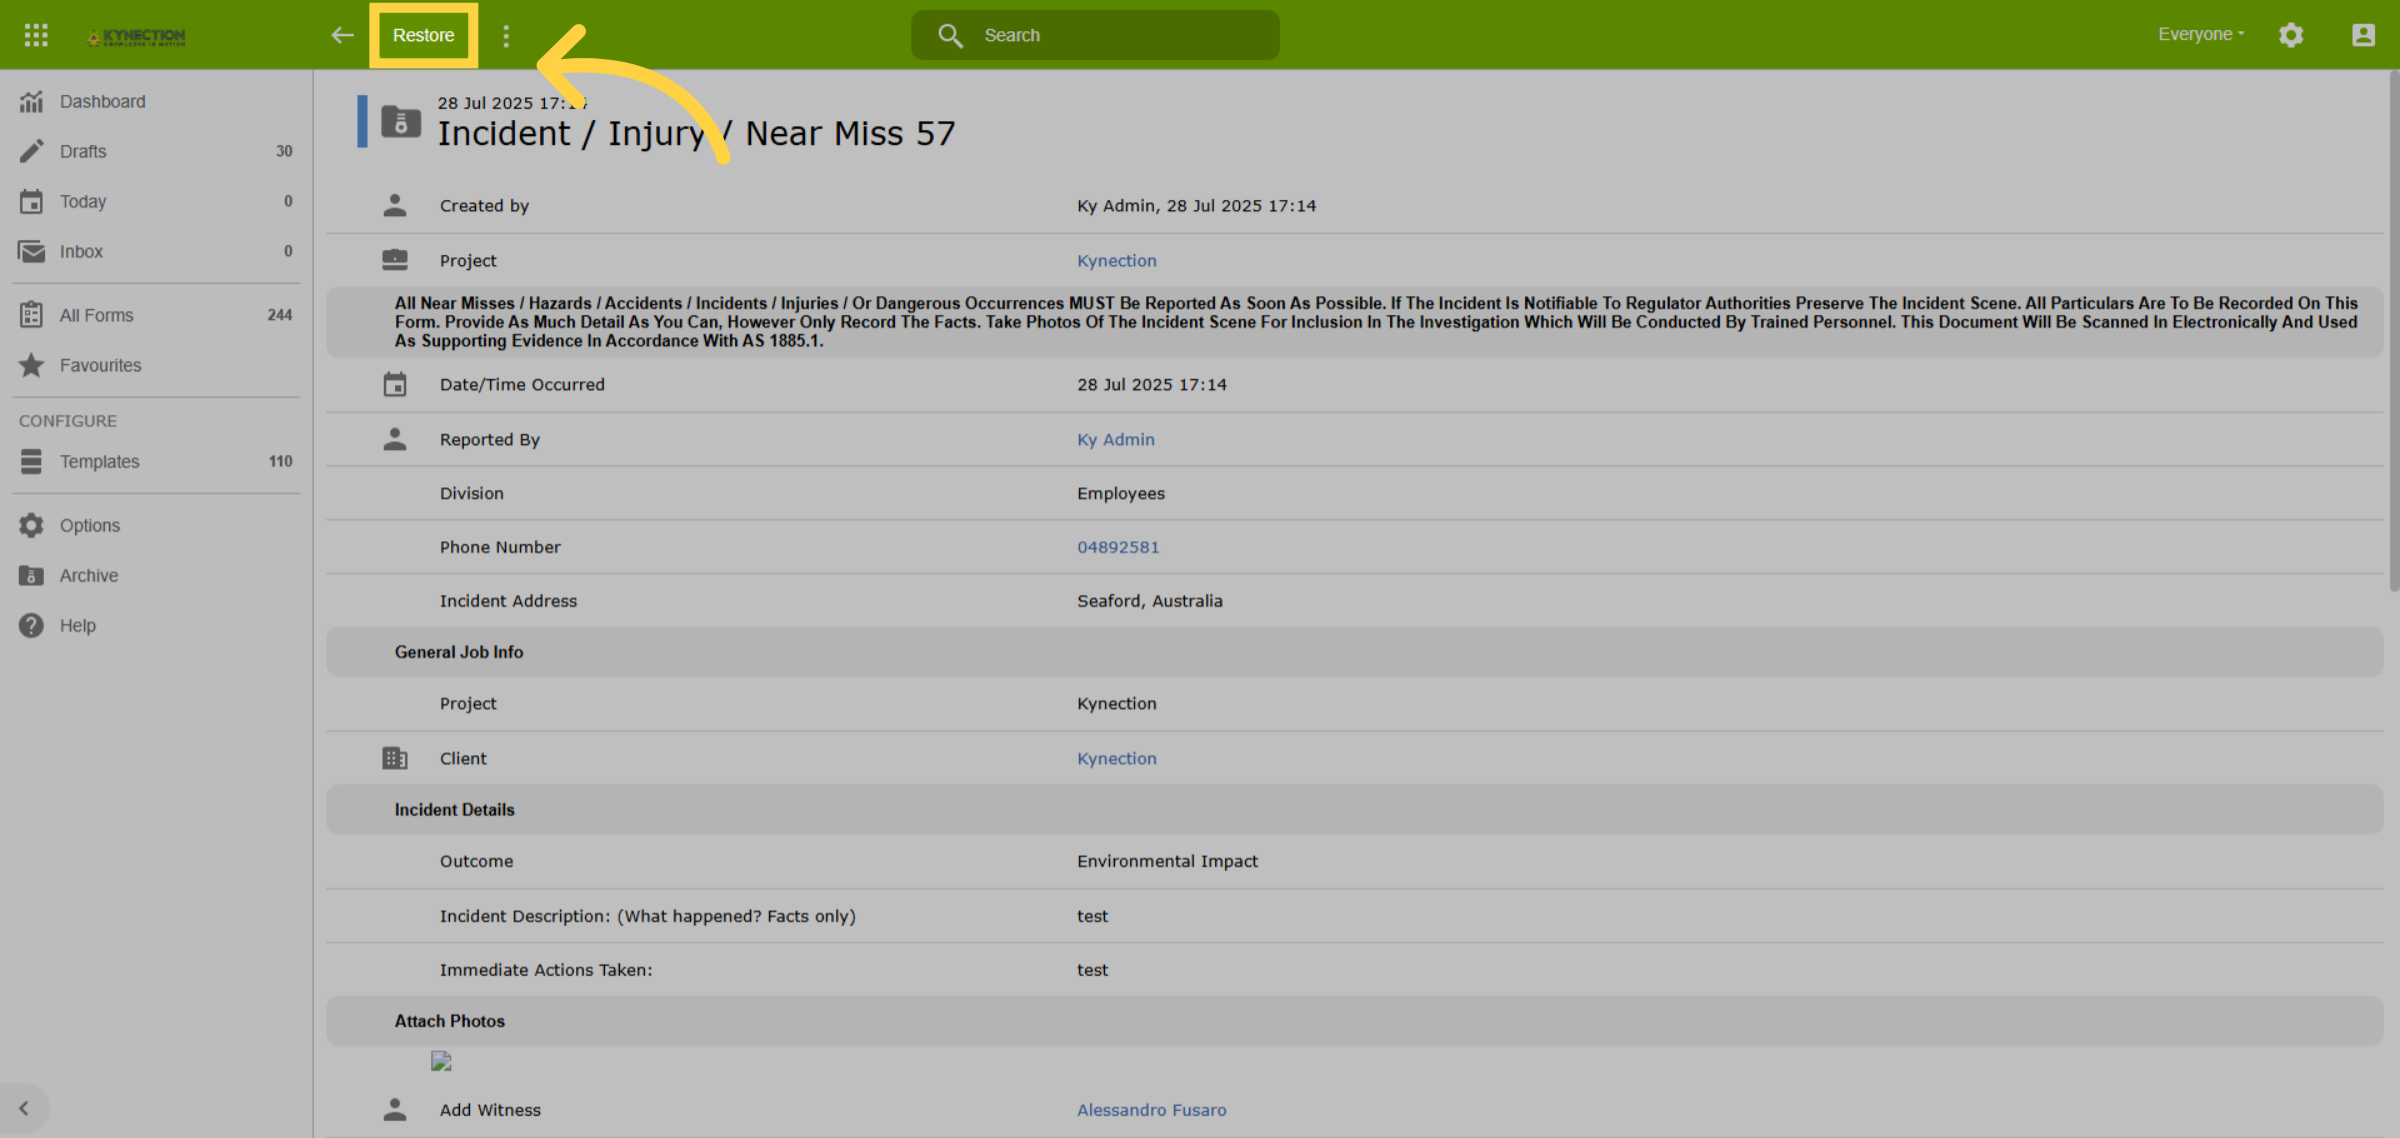Open Help in the sidebar
Image resolution: width=2400 pixels, height=1138 pixels.
[156, 625]
